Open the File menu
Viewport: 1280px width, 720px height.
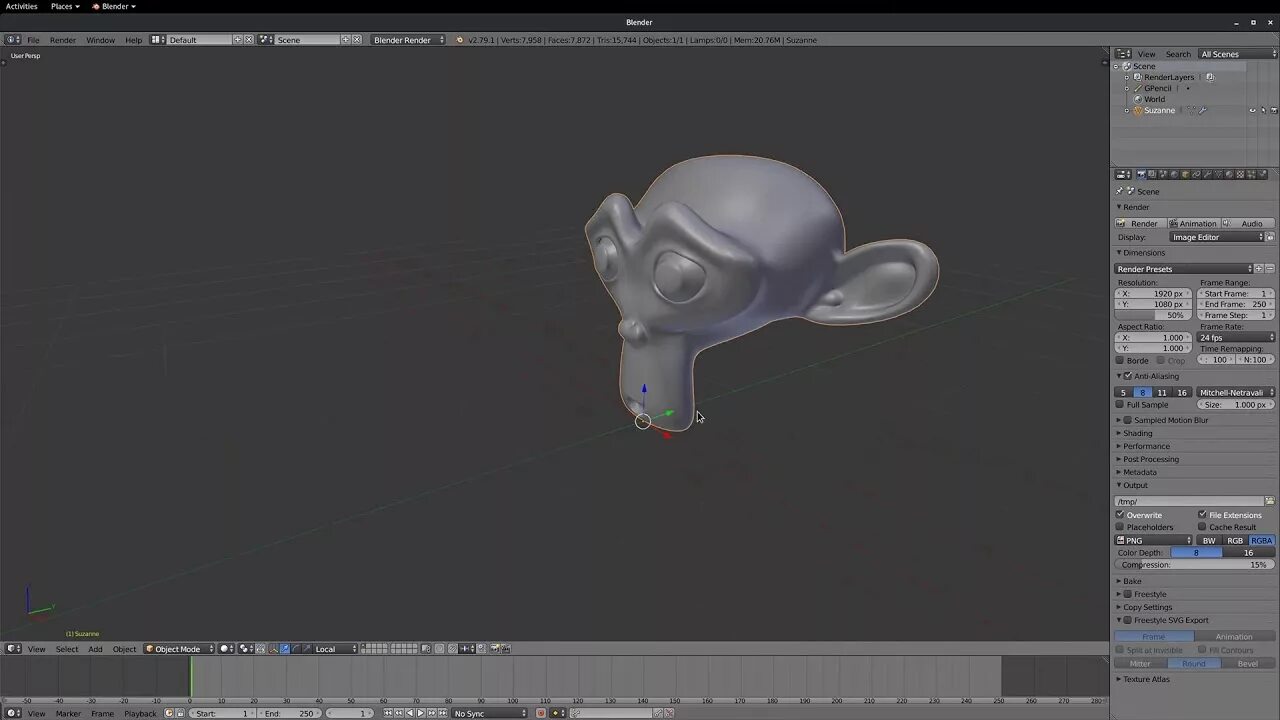pyautogui.click(x=33, y=40)
